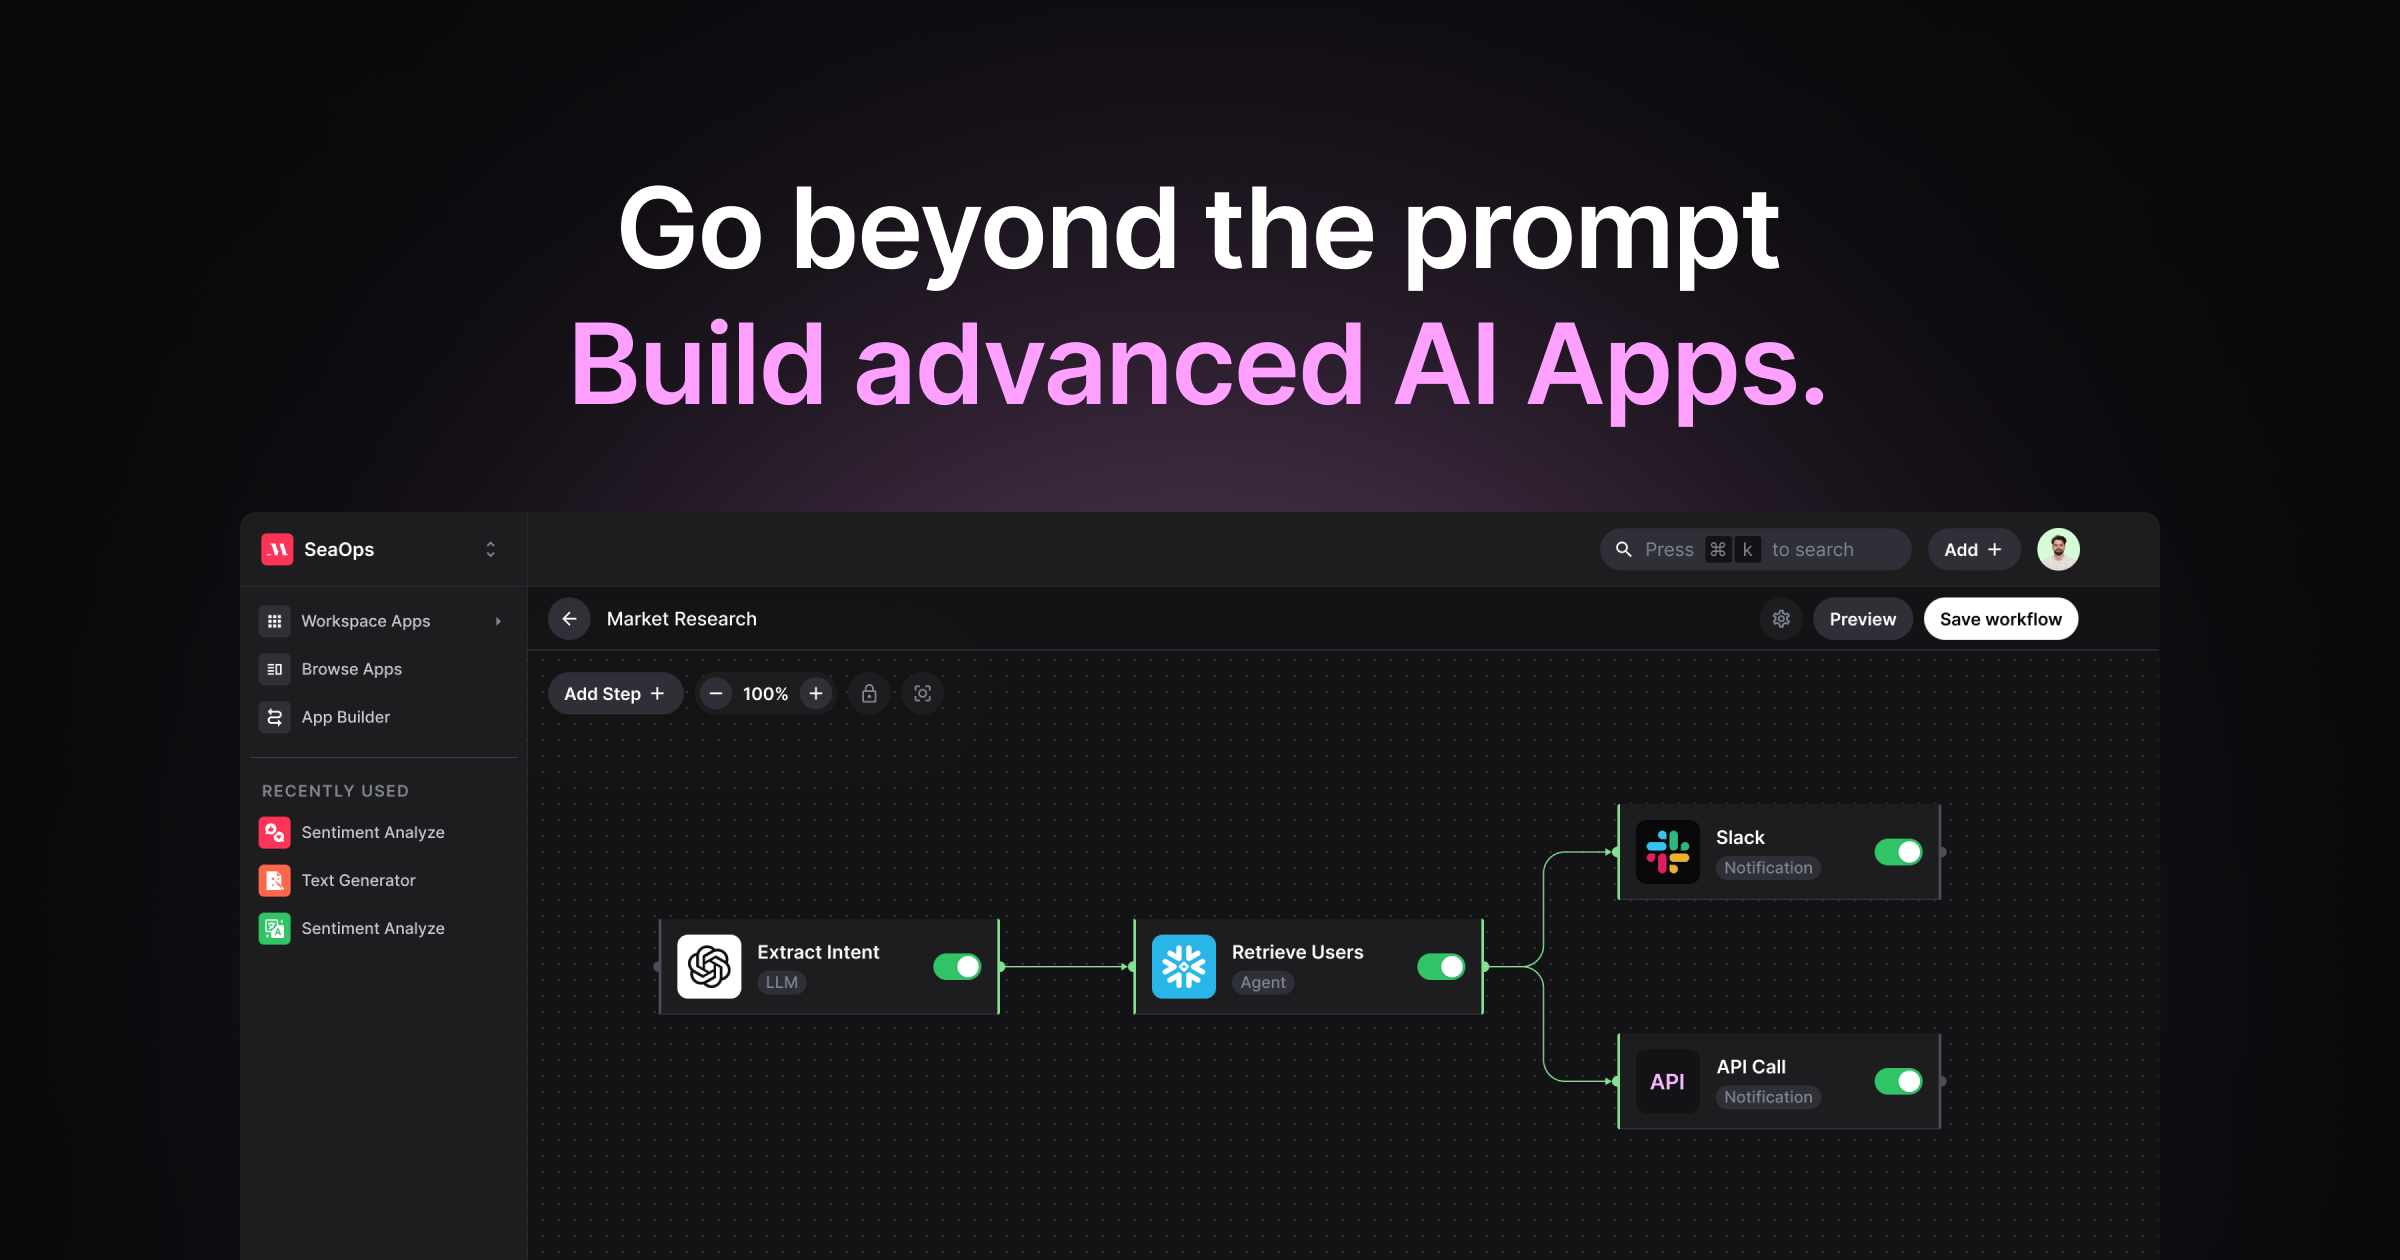Toggle the Slack Notification step on/off
Screen dimensions: 2400x1260
pyautogui.click(x=1898, y=851)
